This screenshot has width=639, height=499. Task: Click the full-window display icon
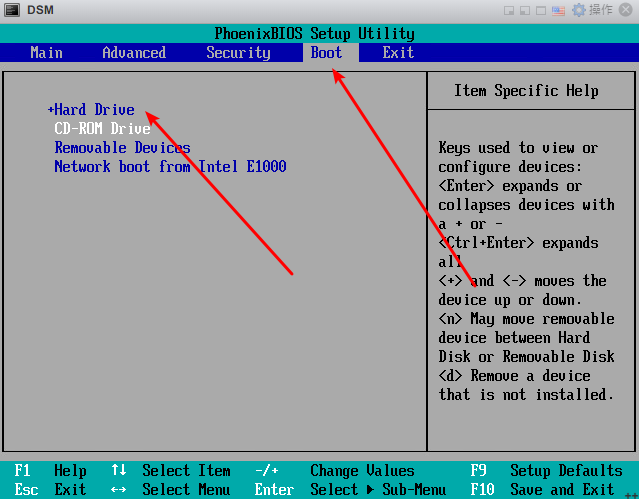tap(541, 11)
